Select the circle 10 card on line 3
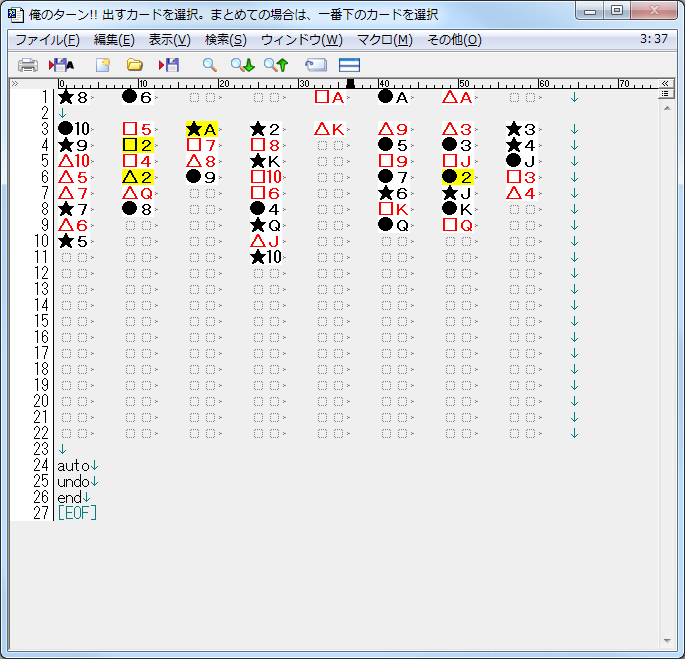This screenshot has height=659, width=685. pos(73,129)
